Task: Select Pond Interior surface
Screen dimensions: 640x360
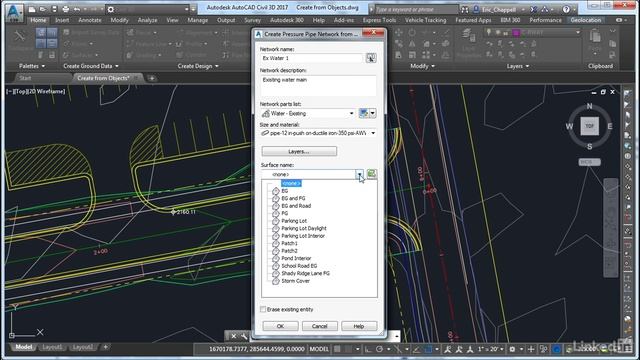Action: click(296, 258)
